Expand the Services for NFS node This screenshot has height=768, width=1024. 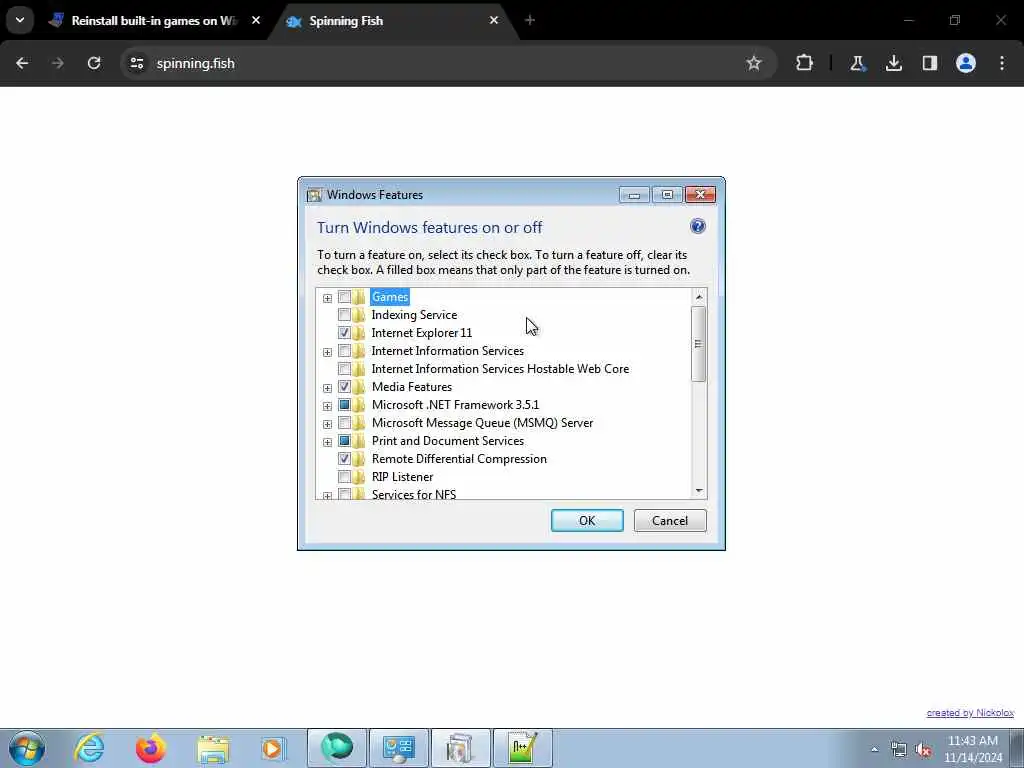[327, 496]
